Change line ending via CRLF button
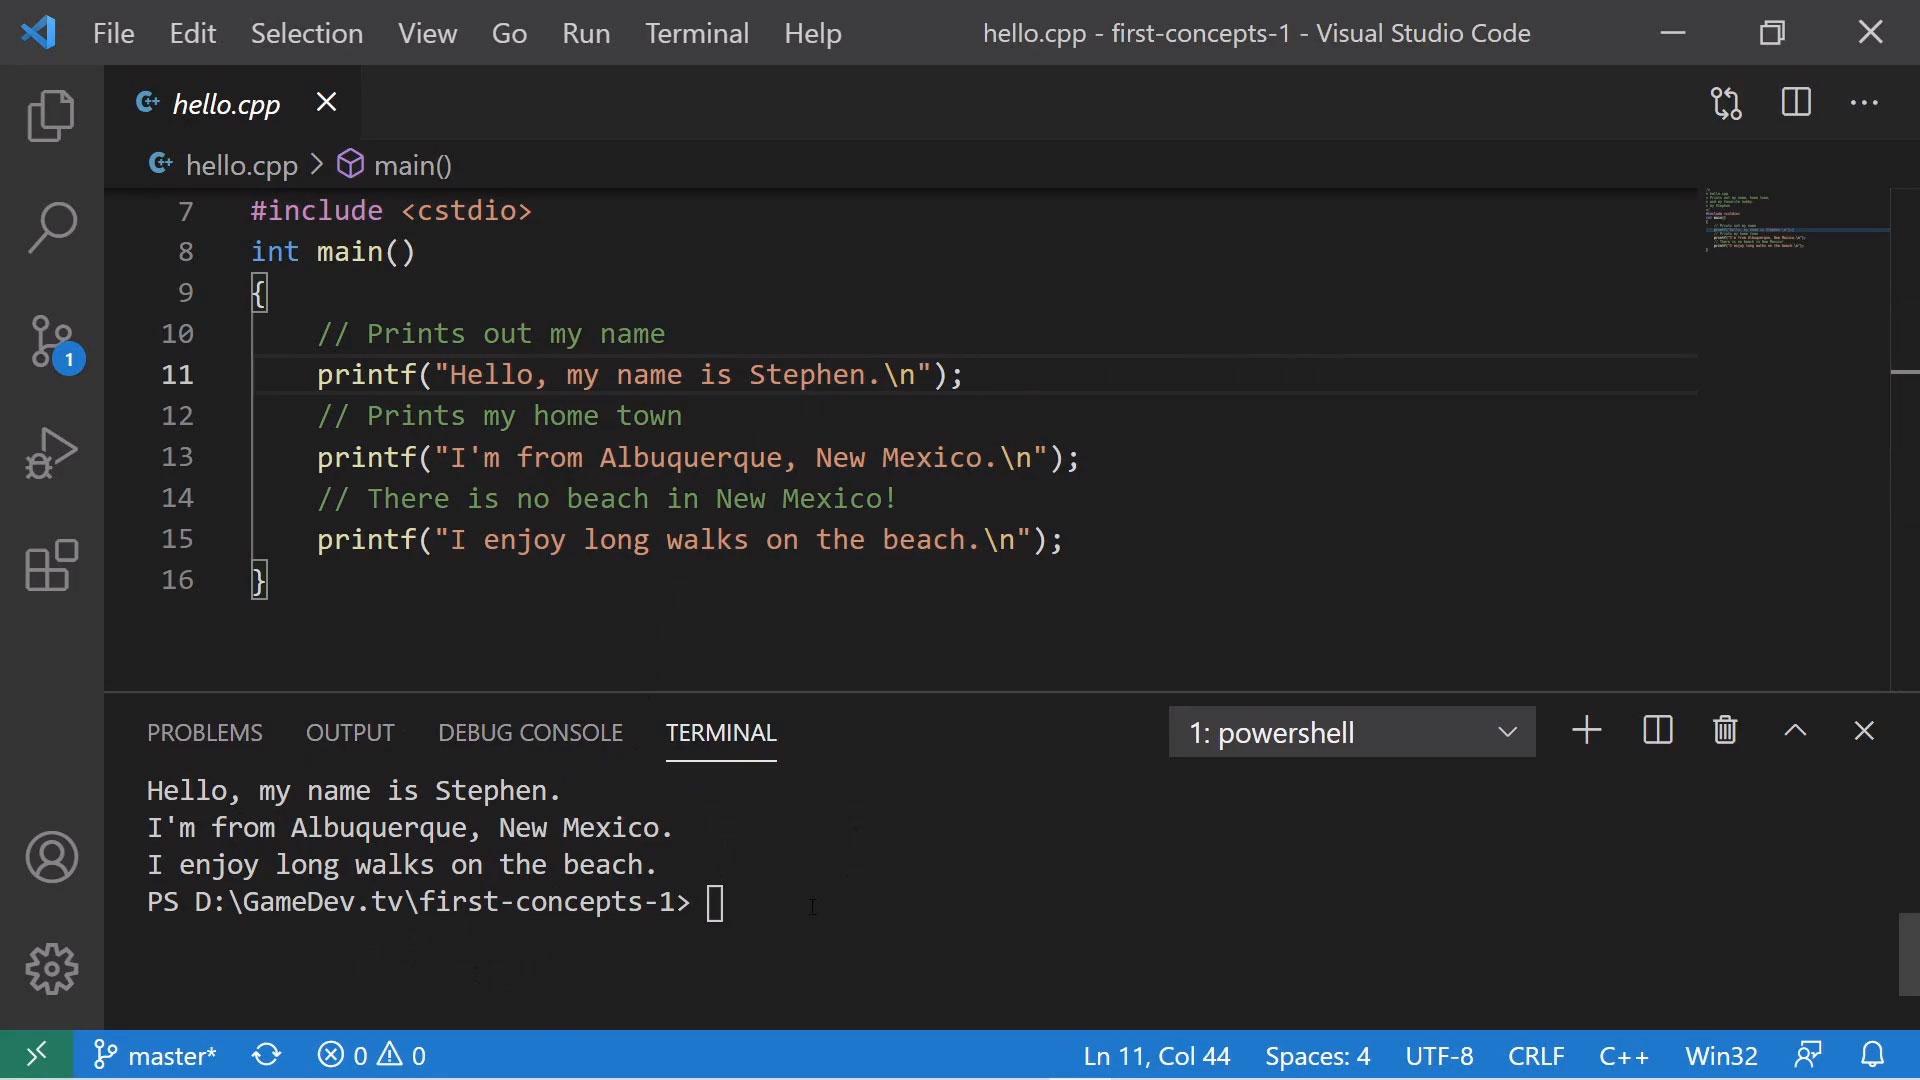1920x1080 pixels. [x=1535, y=1055]
